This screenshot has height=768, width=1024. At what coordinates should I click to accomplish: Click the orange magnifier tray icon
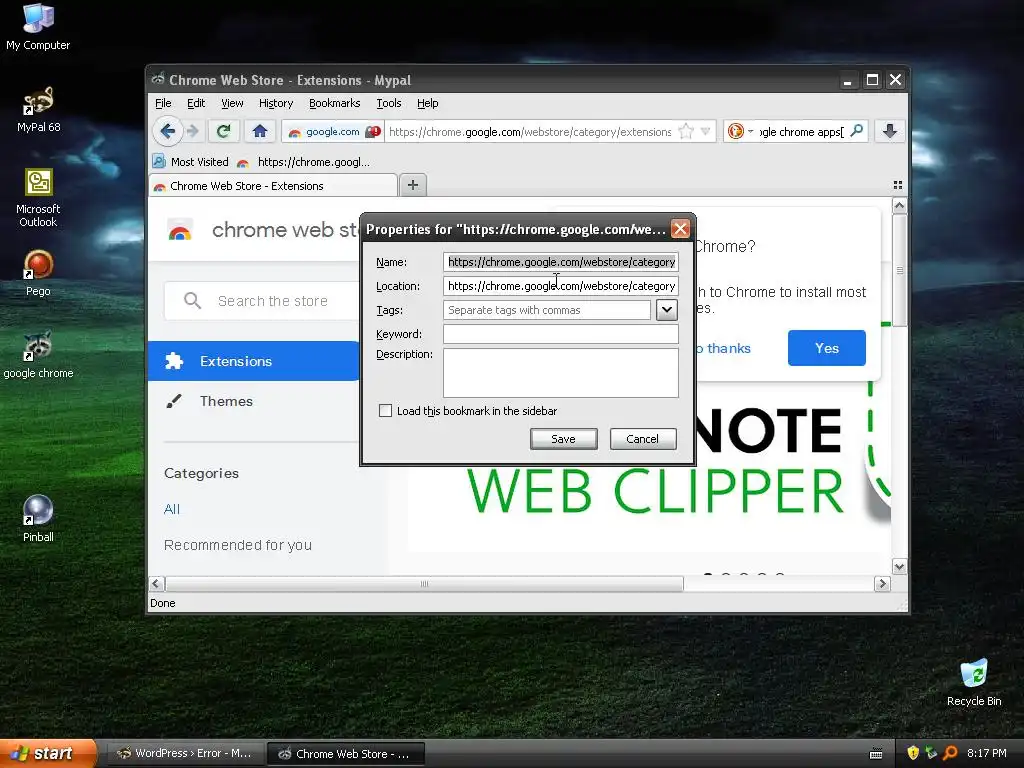click(950, 753)
